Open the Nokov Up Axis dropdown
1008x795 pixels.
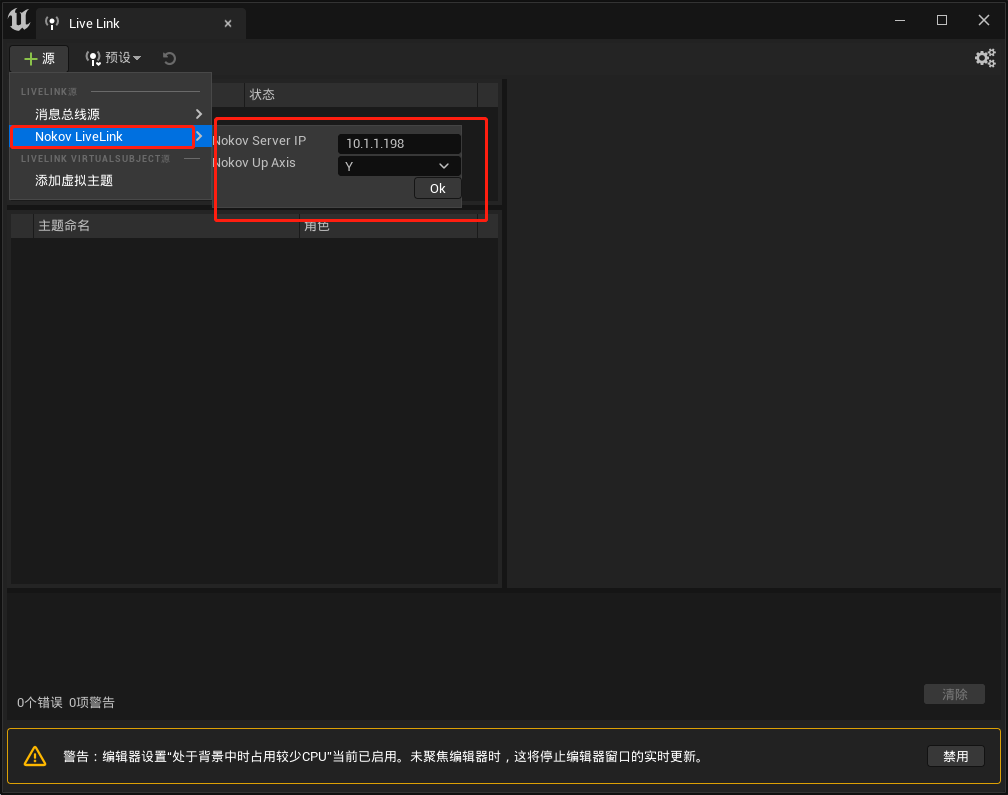click(399, 166)
